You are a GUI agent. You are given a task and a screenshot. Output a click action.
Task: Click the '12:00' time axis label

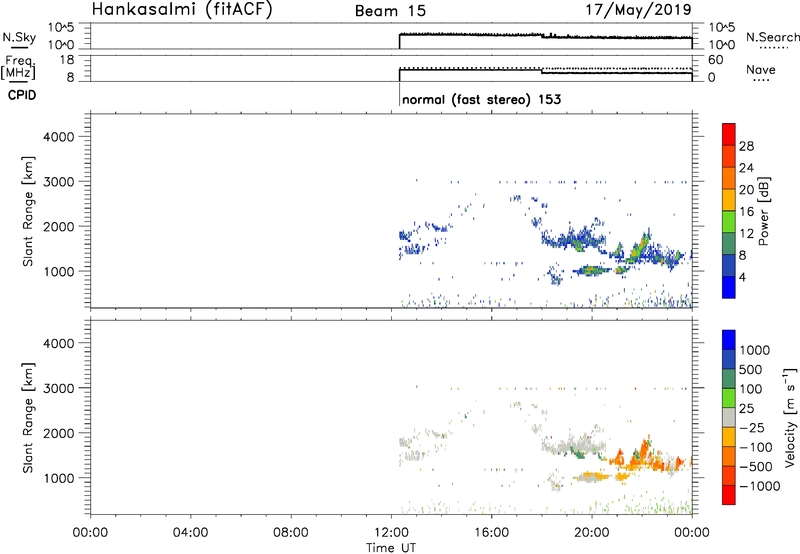point(391,532)
